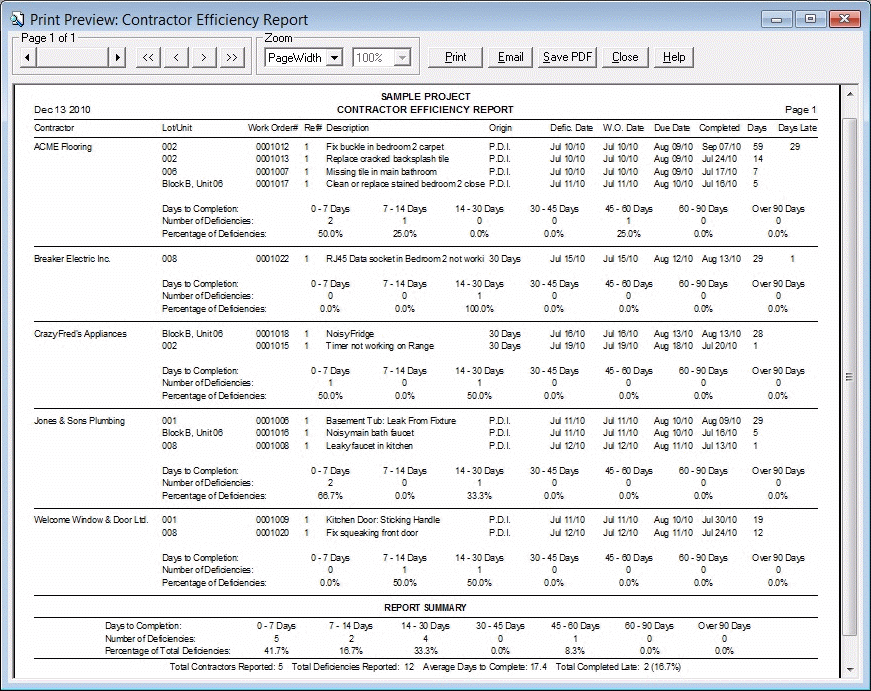Viewport: 871px width, 691px height.
Task: Click the CONTRACTOR EFFICIENCY REPORT heading
Action: point(425,110)
